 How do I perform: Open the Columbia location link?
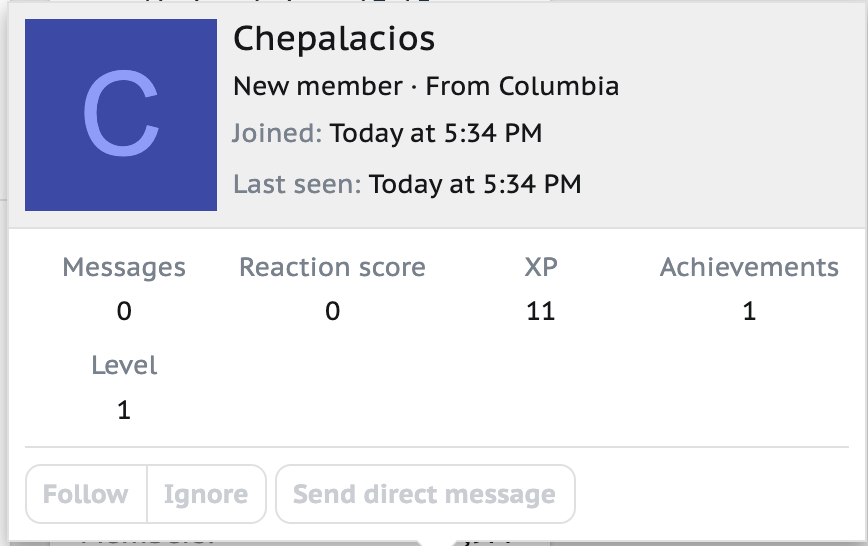[559, 86]
